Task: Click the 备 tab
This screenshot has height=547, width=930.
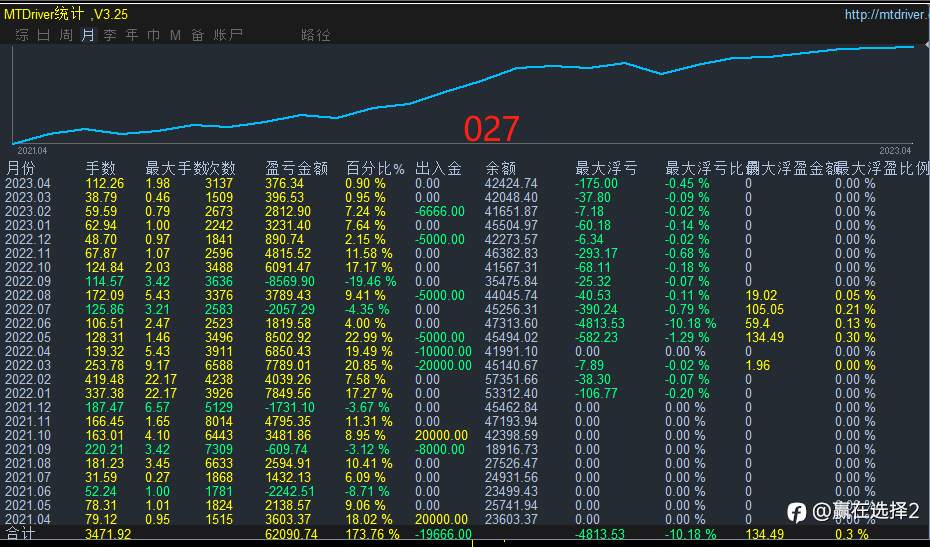Action: coord(197,35)
